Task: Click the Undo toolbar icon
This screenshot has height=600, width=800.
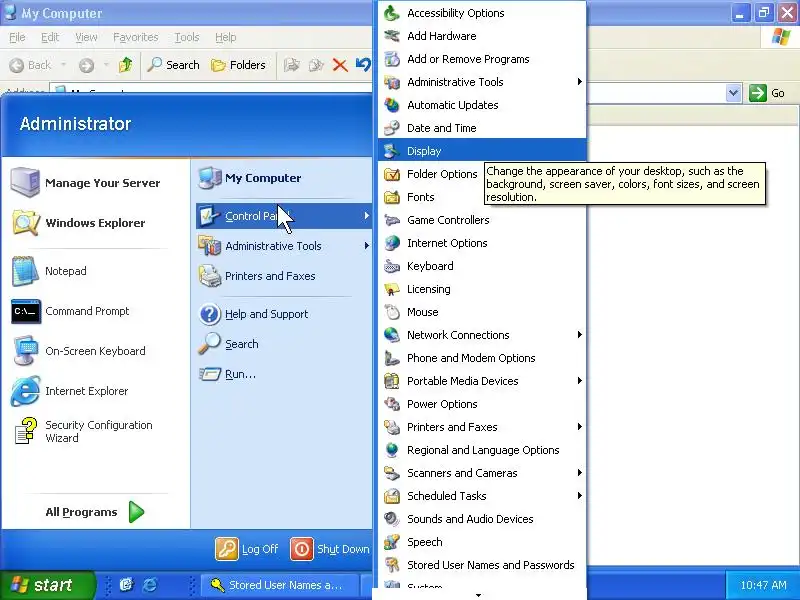Action: coord(363,65)
